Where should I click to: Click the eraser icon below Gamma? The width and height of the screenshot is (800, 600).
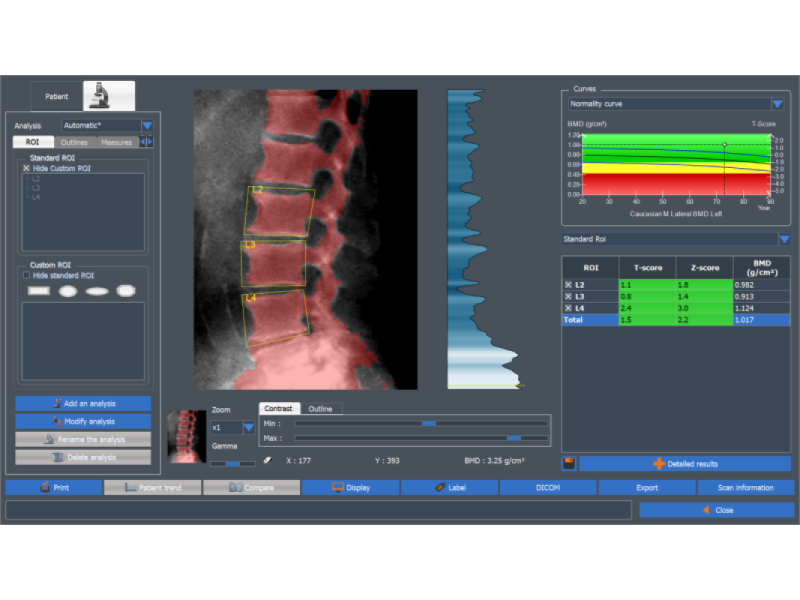click(x=266, y=461)
